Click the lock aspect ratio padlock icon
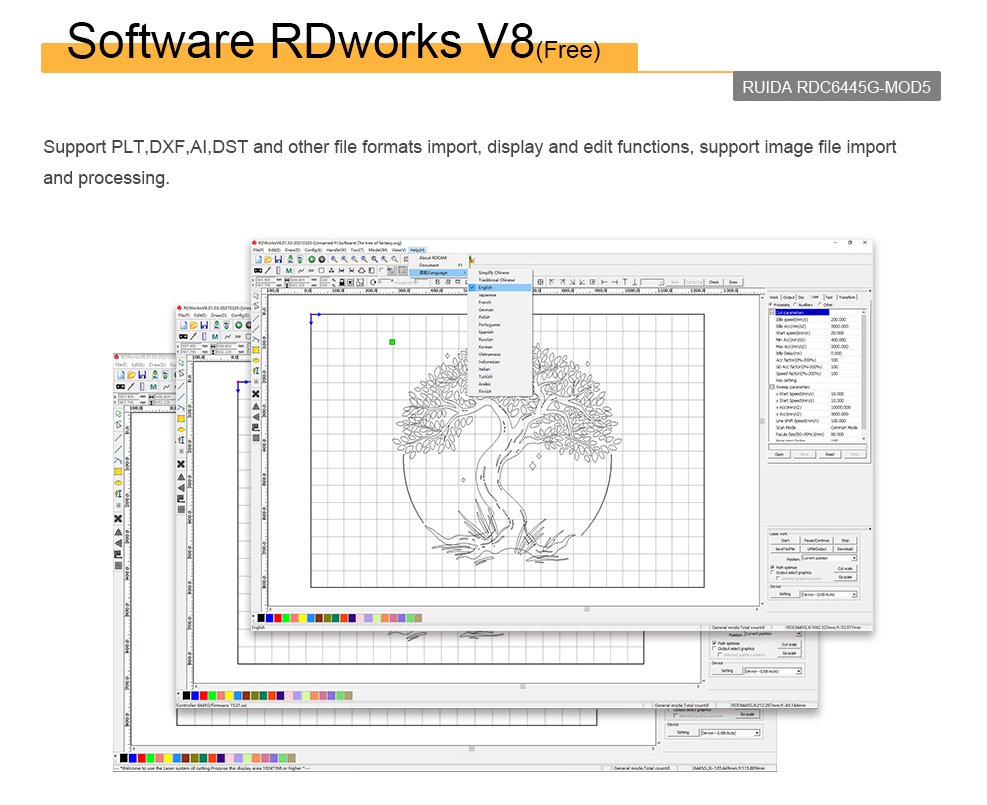 tap(342, 283)
